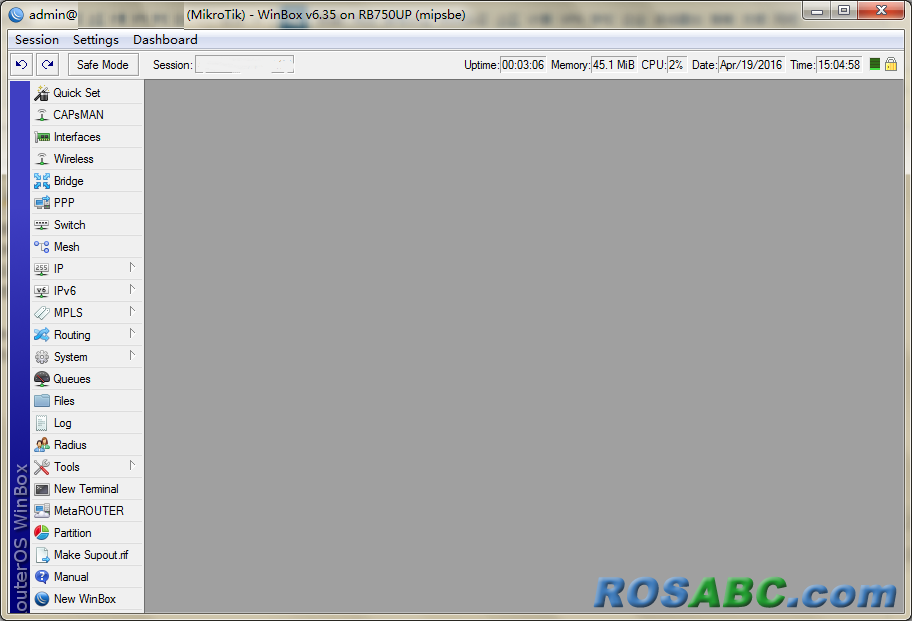Click the Undo toolbar button
The width and height of the screenshot is (912, 621).
(22, 65)
